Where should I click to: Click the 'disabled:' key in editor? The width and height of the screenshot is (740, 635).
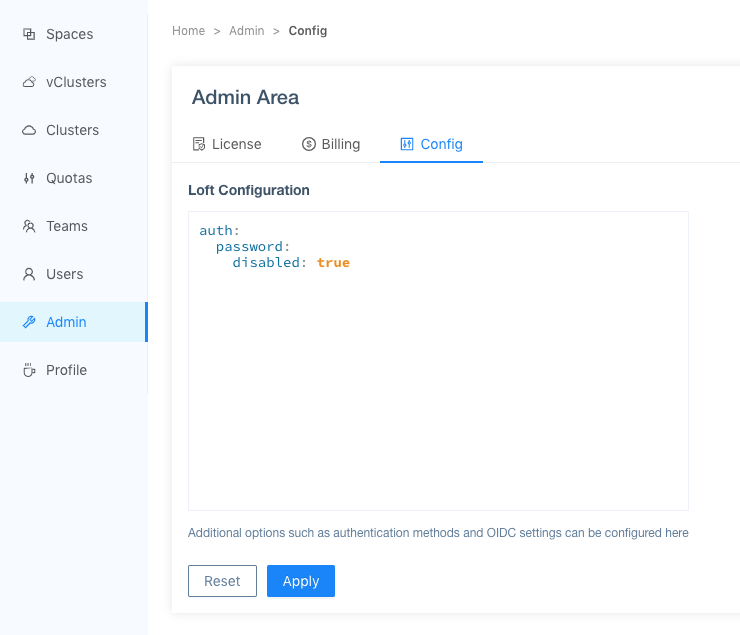[269, 263]
